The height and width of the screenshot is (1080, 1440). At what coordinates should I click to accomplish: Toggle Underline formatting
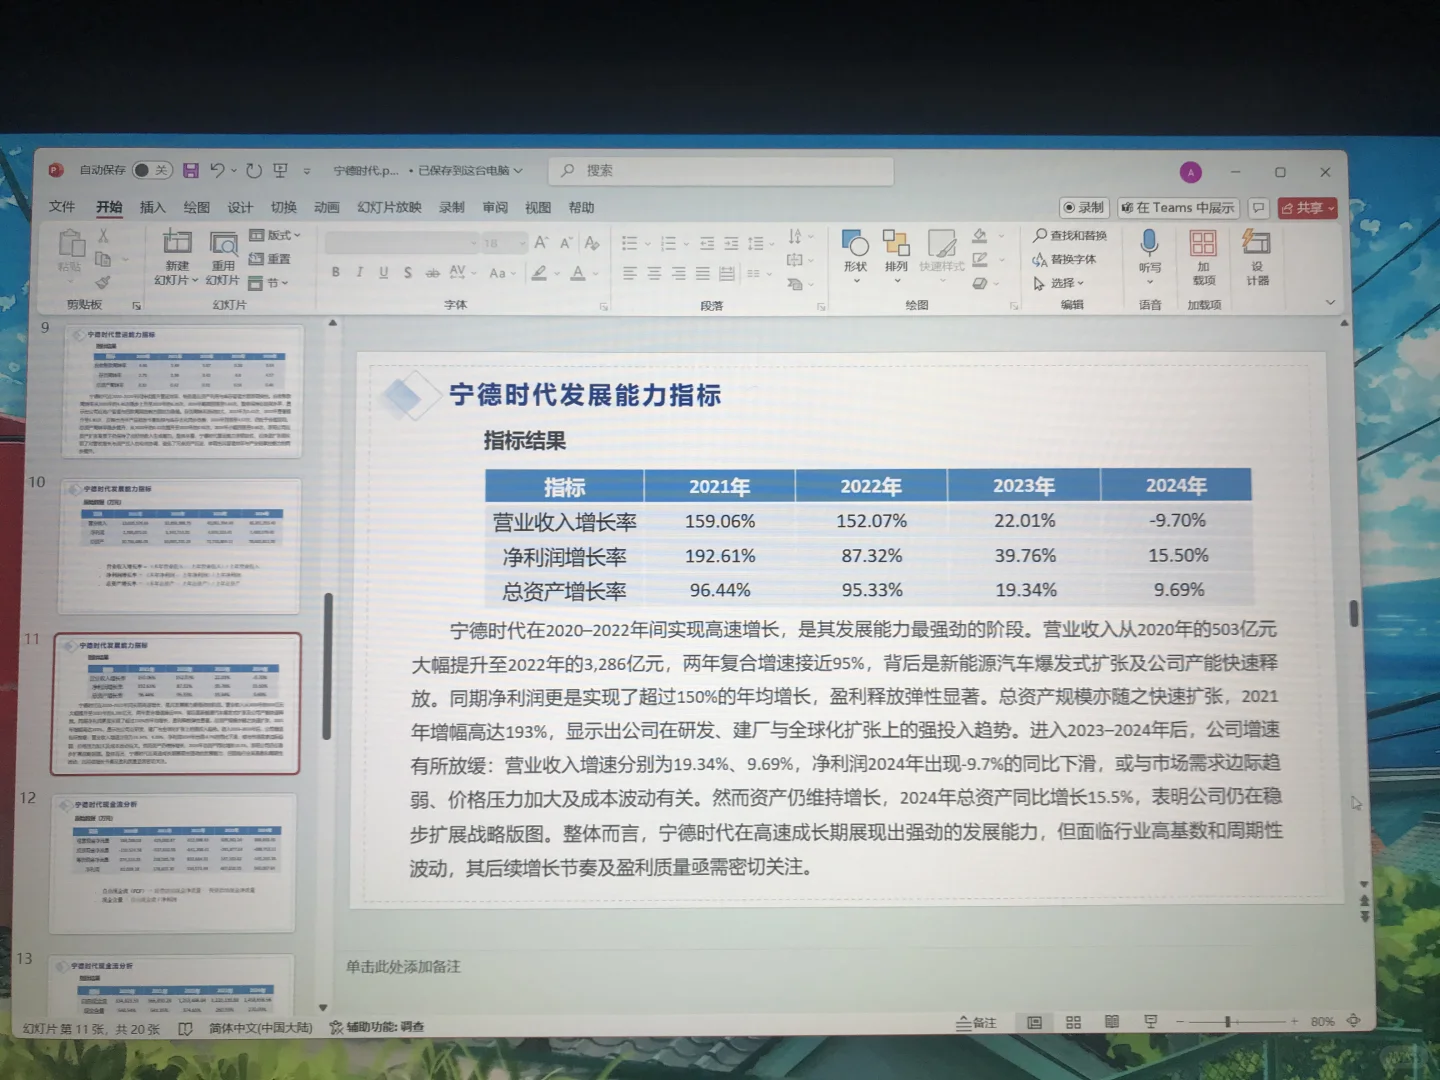(383, 272)
